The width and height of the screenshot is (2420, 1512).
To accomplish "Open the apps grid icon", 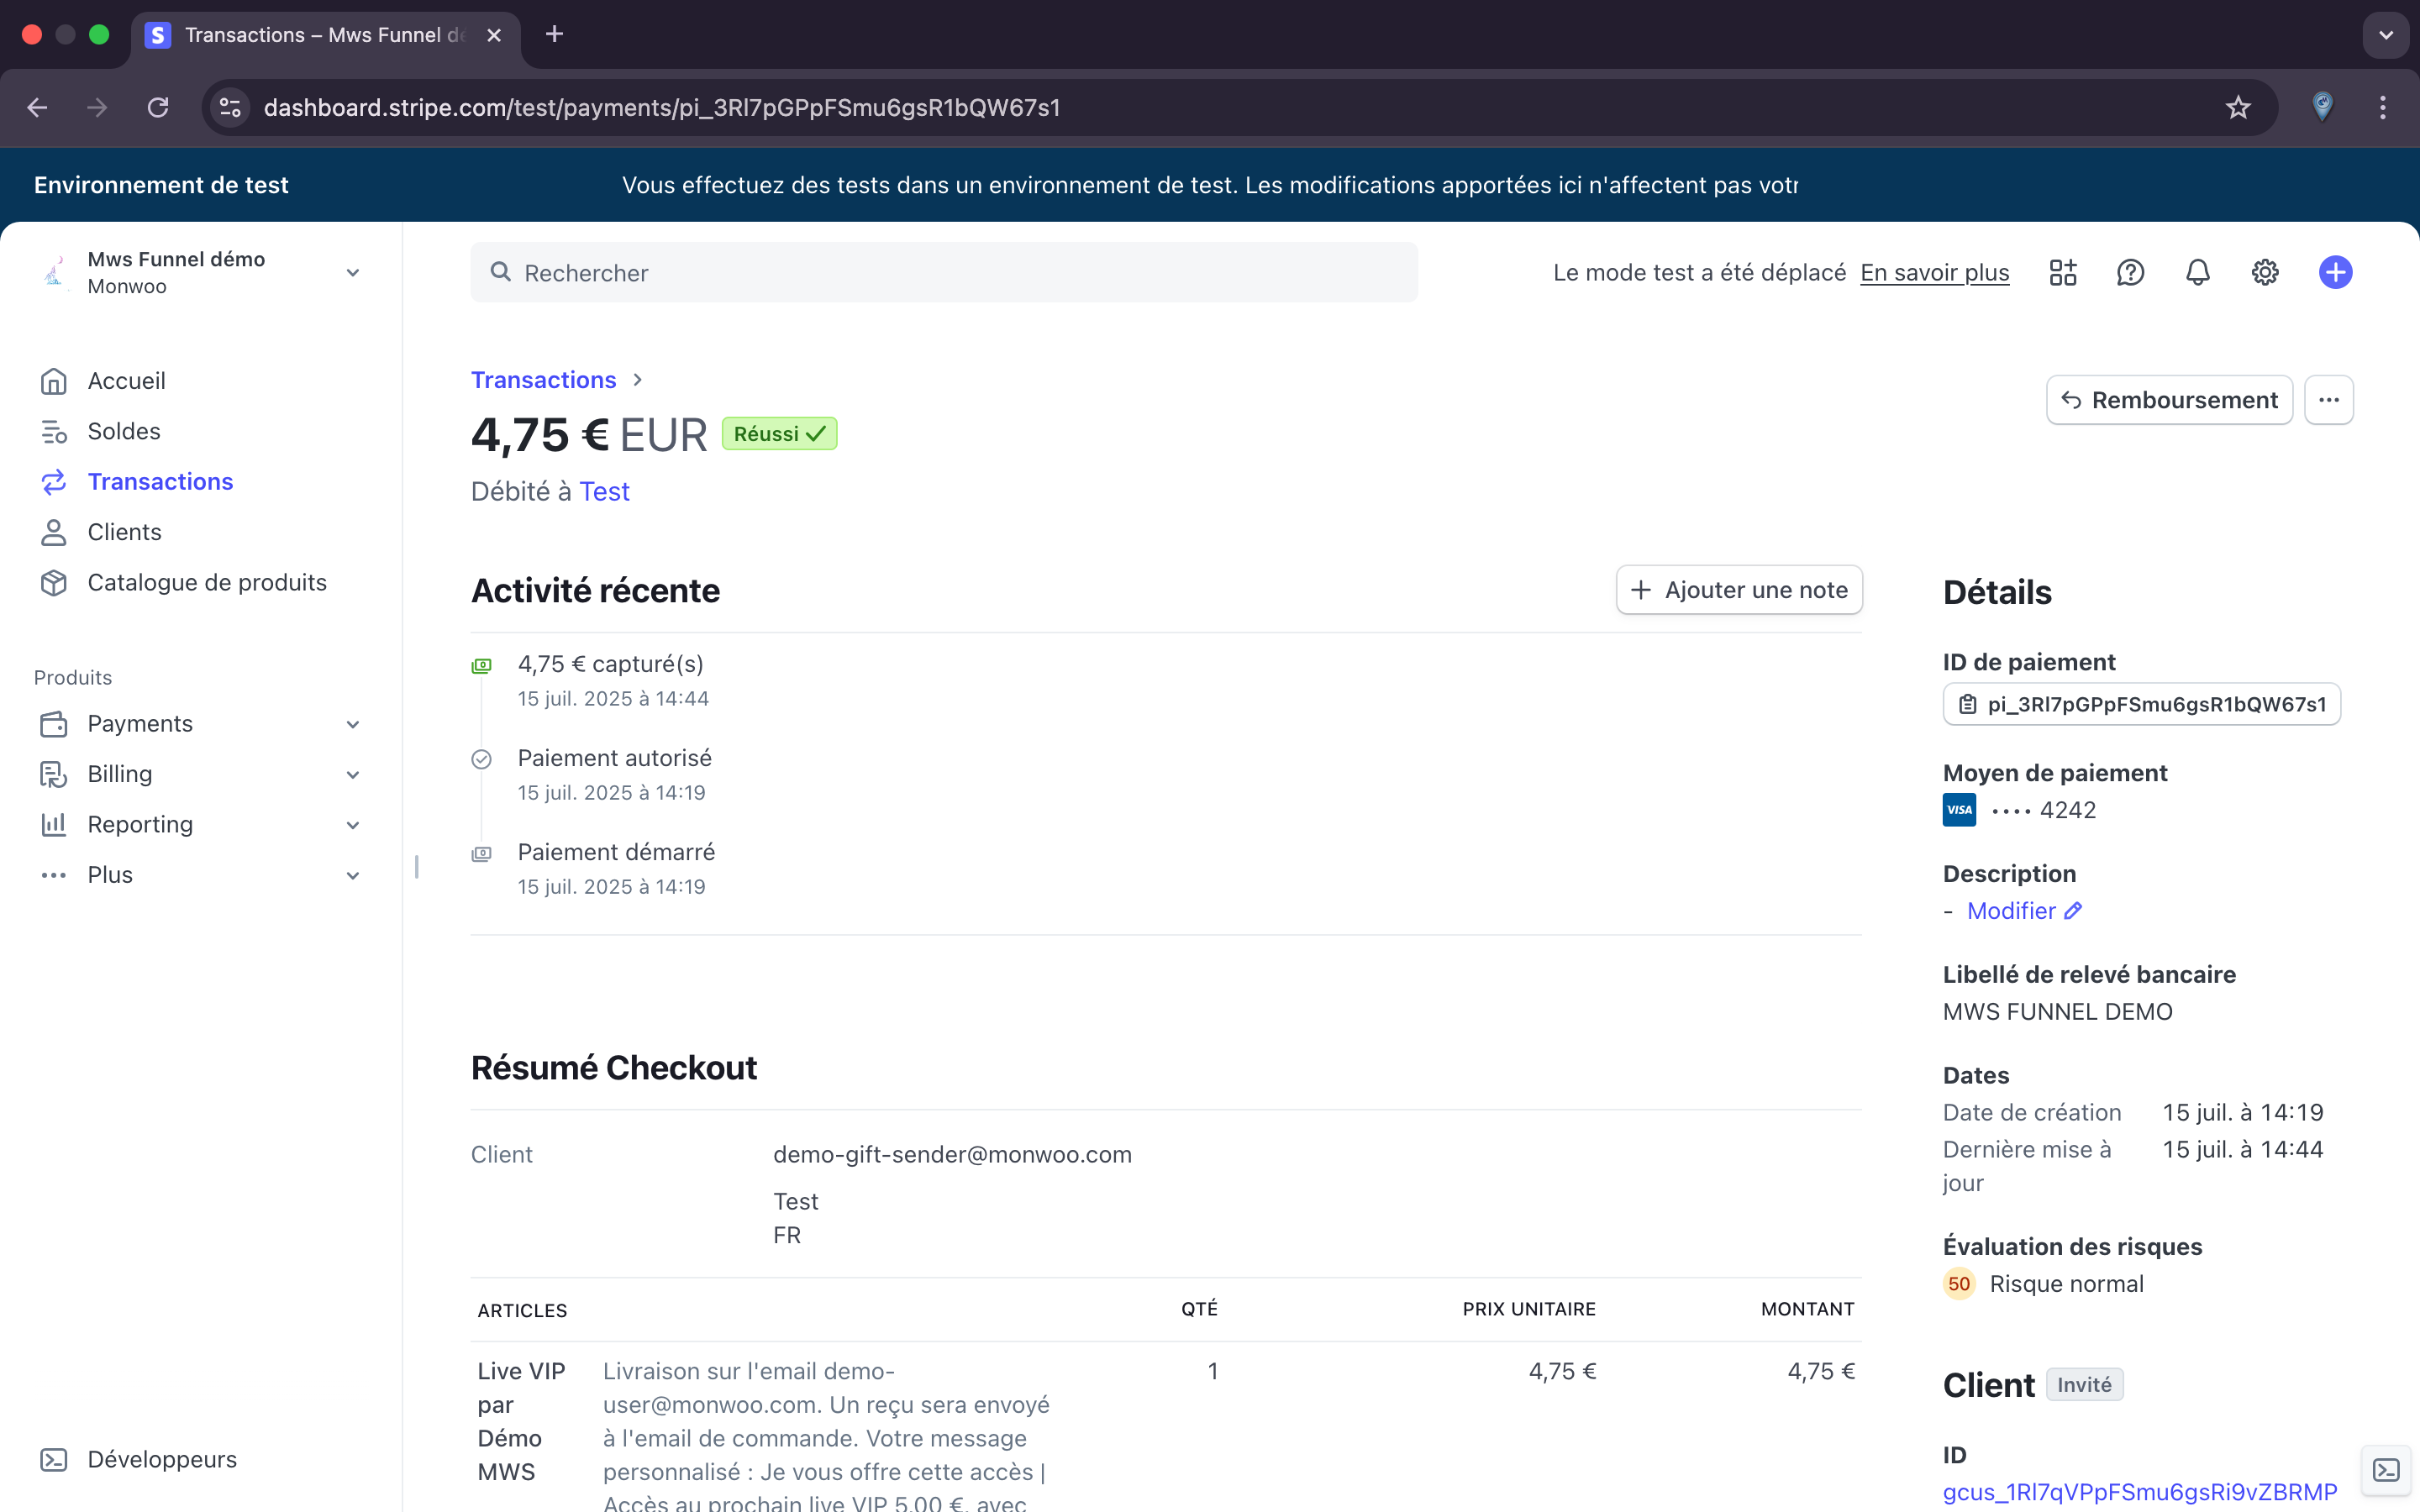I will click(x=2062, y=272).
